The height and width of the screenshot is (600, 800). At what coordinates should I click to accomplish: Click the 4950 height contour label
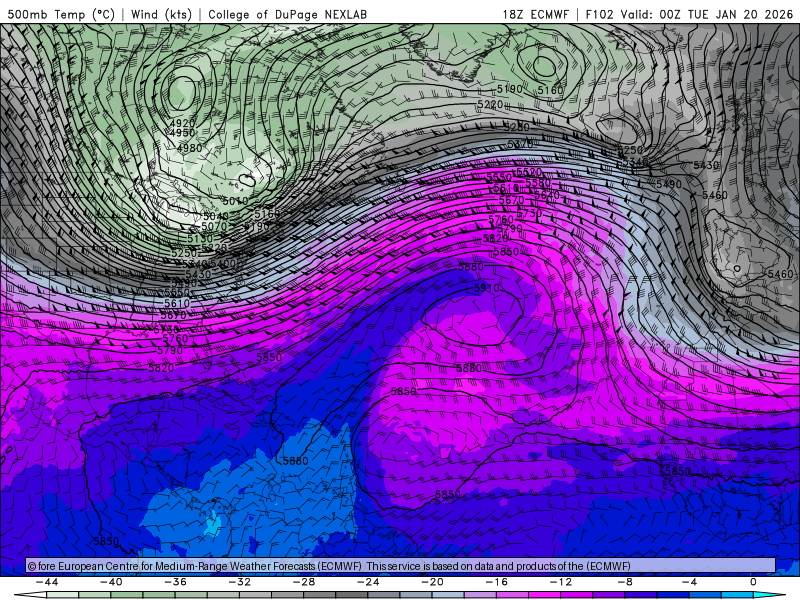click(182, 133)
